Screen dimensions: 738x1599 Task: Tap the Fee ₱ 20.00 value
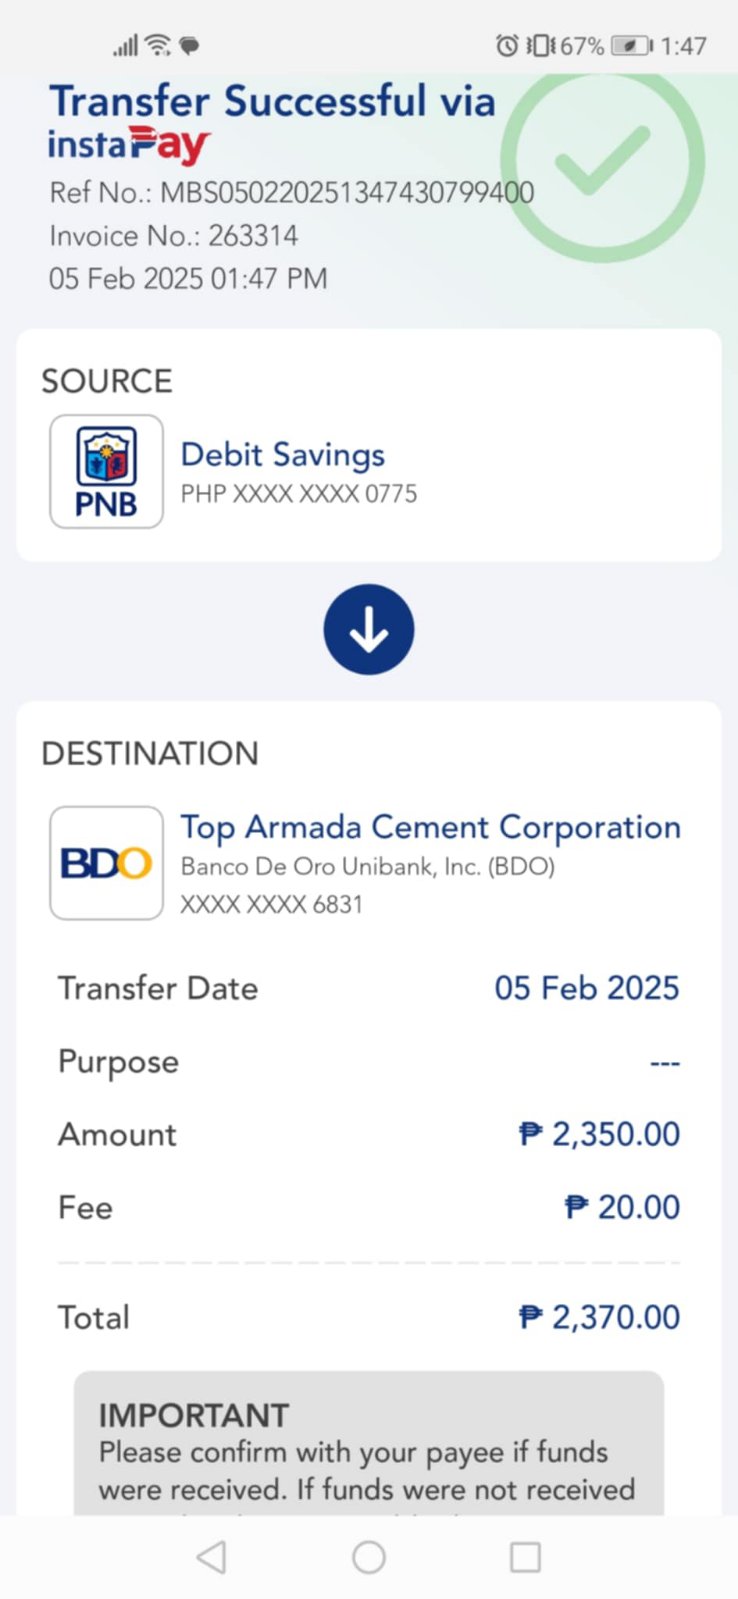coord(622,1207)
